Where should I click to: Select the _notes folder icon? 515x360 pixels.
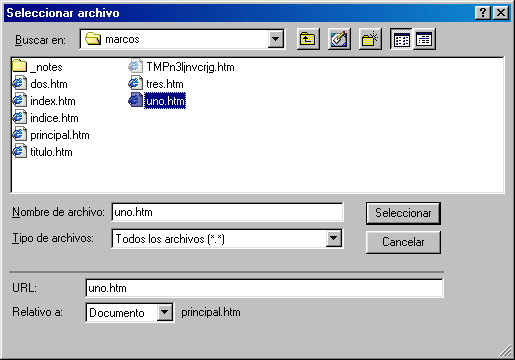tap(19, 66)
